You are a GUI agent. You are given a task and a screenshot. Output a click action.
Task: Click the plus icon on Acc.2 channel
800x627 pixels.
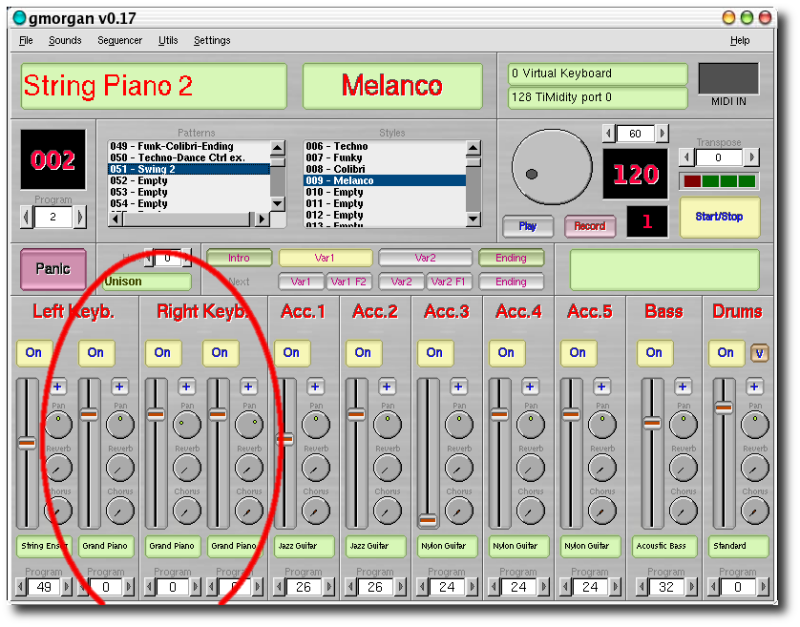tap(387, 387)
